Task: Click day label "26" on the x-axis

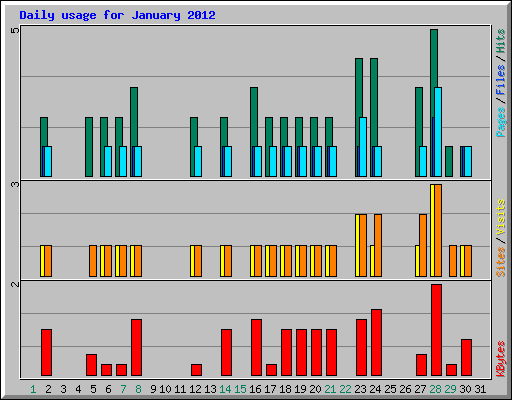Action: coord(405,389)
